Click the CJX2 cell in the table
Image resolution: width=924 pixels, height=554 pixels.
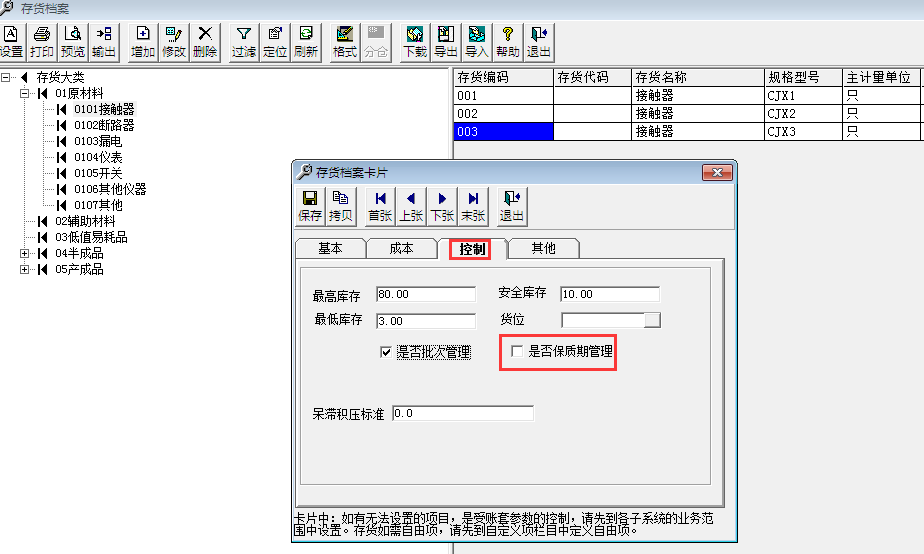(803, 113)
